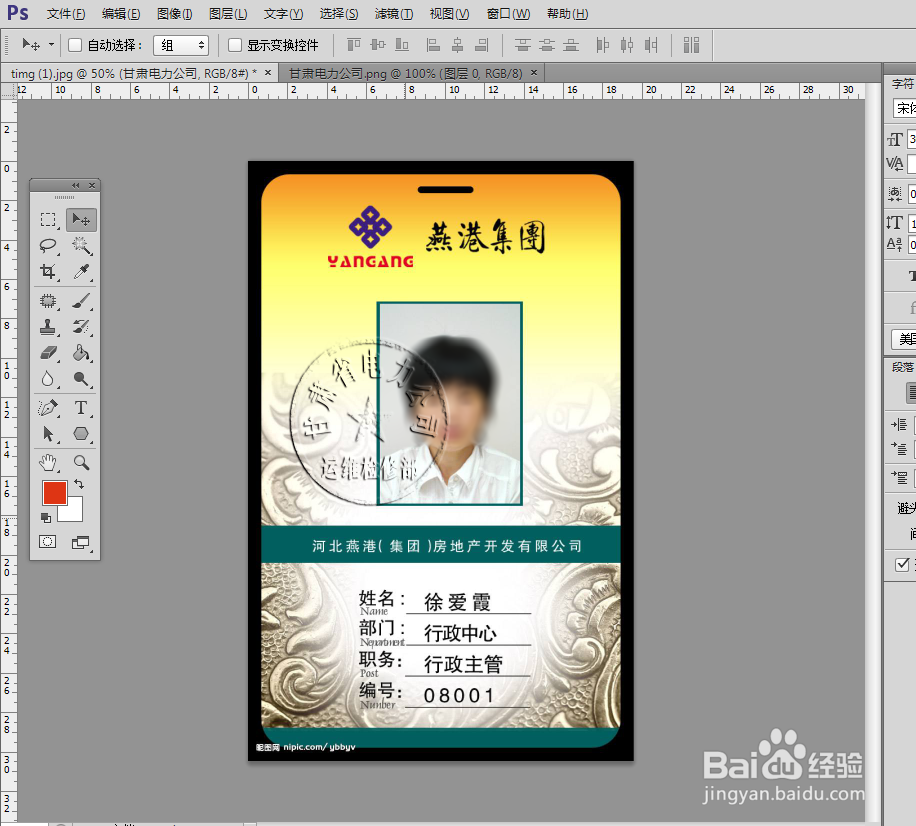This screenshot has width=916, height=826.
Task: Open language dropdown 美国
Action: (904, 339)
